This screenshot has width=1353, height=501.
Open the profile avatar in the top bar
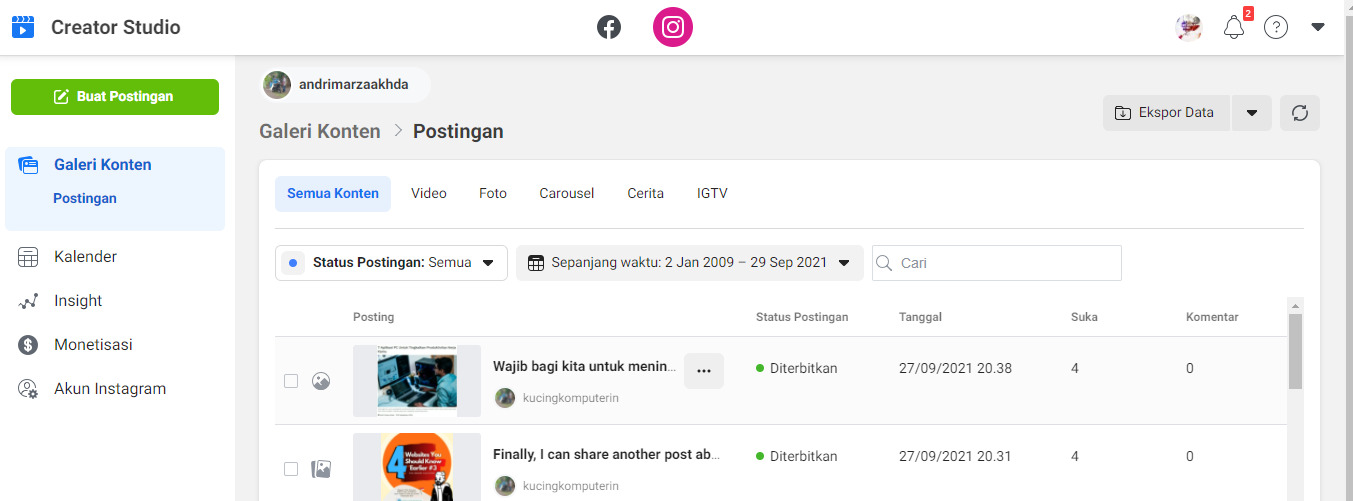pyautogui.click(x=1188, y=28)
